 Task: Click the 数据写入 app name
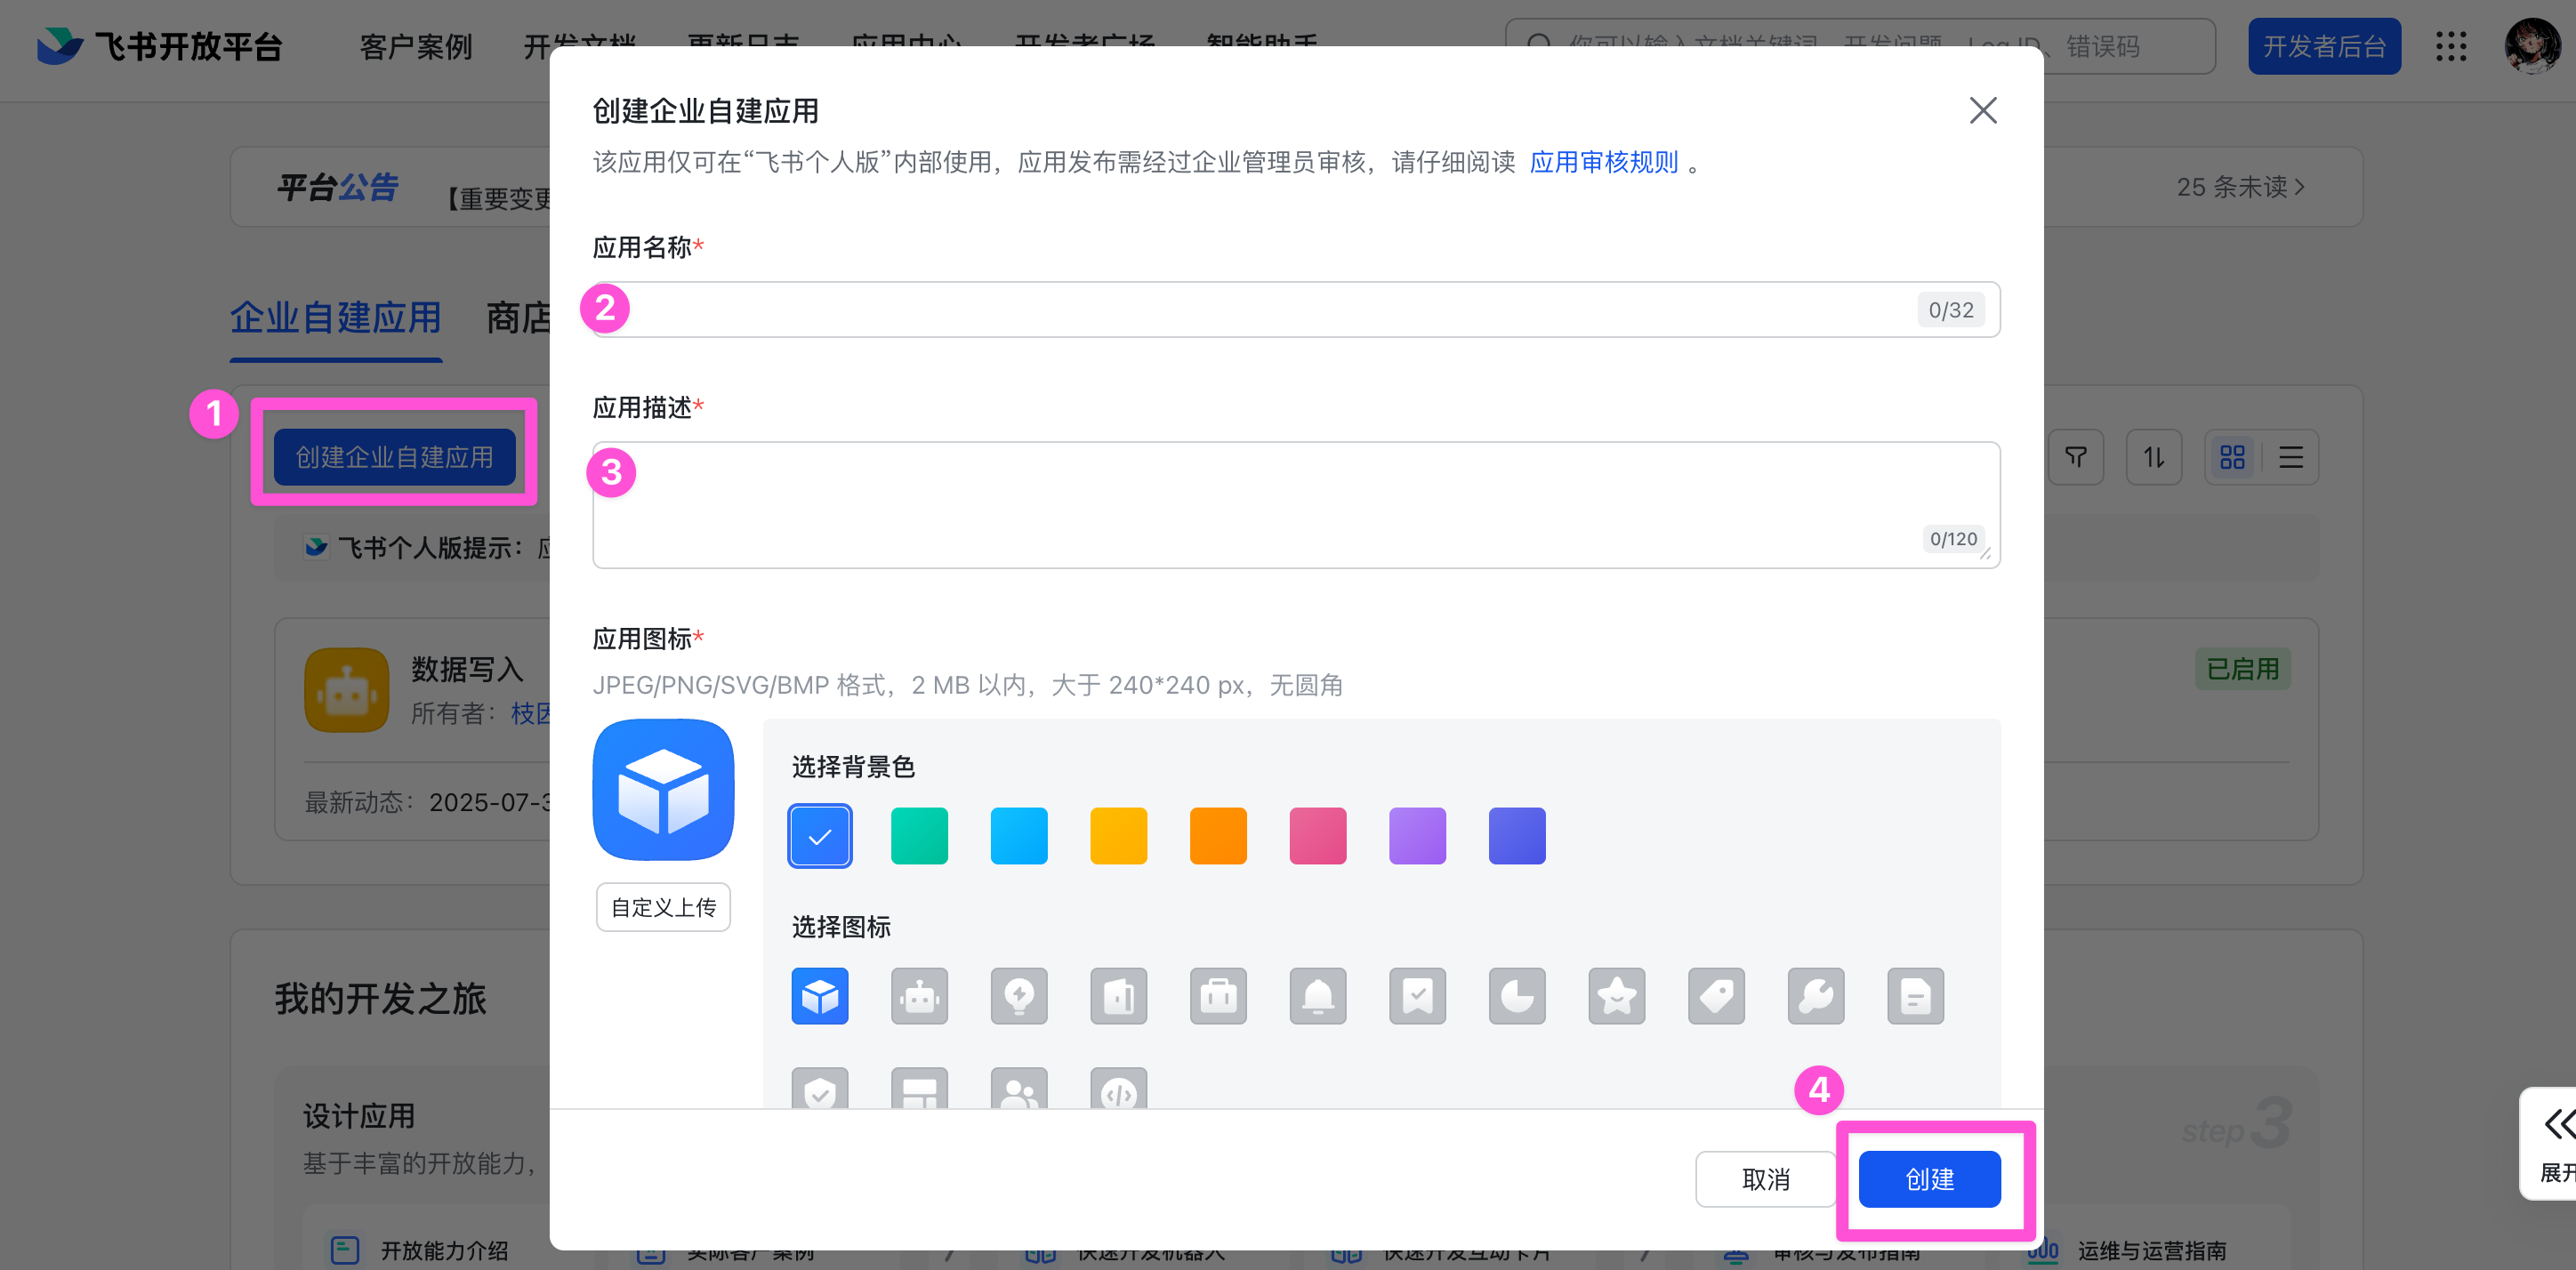click(x=467, y=668)
